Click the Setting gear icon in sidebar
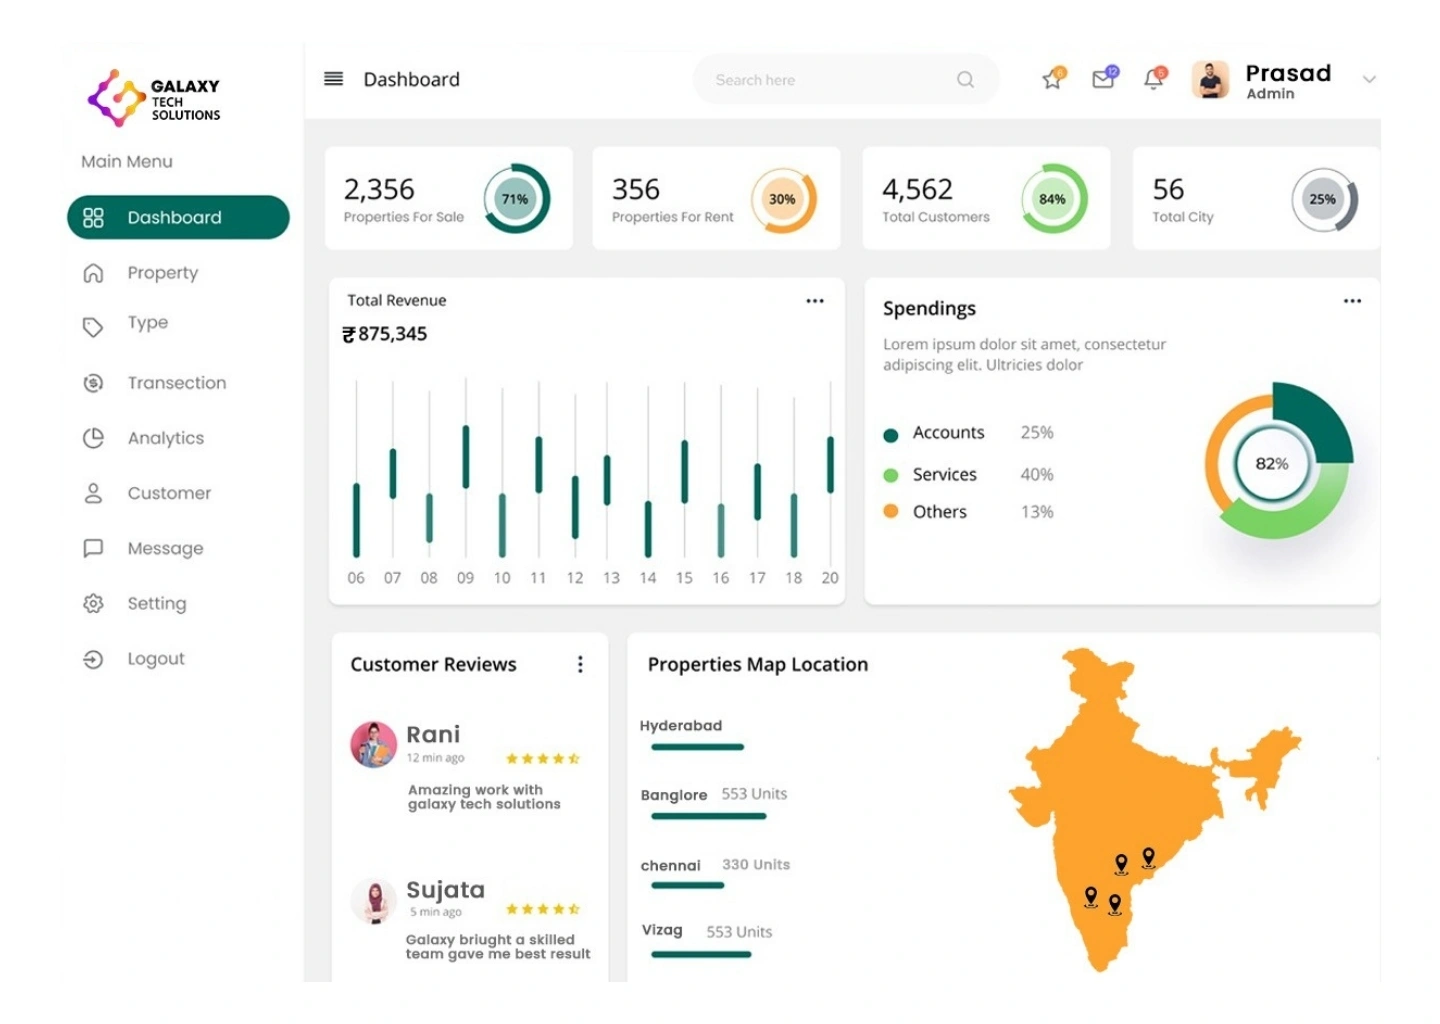1440x1024 pixels. (93, 604)
